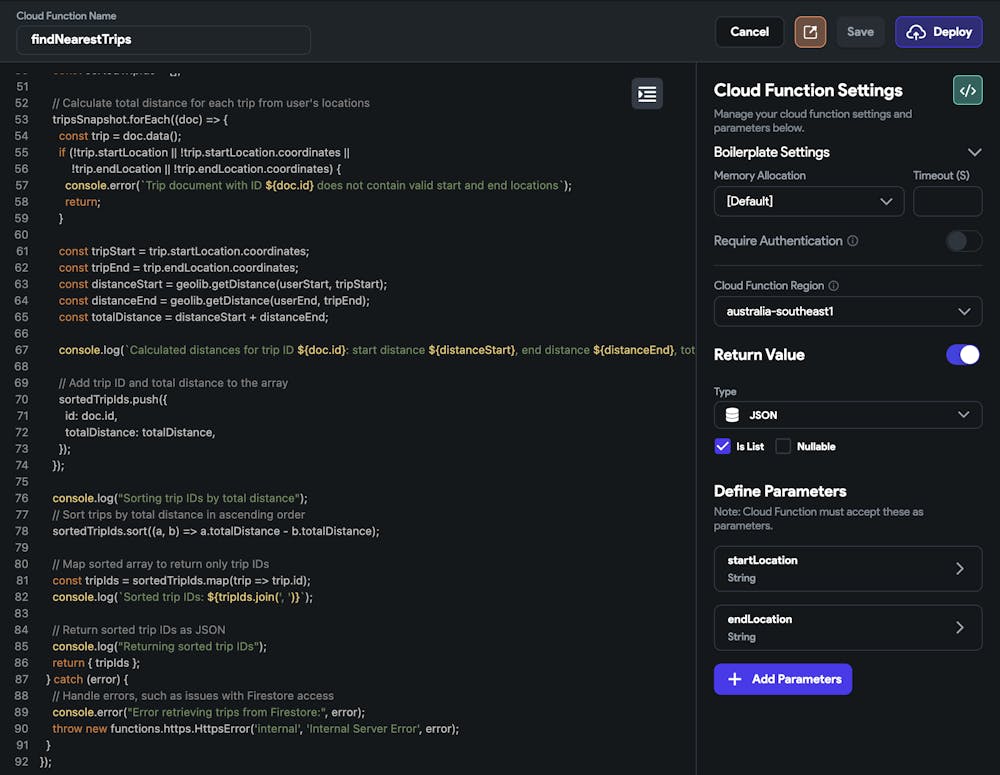Click the Save button
This screenshot has height=775, width=1000.
coord(860,32)
